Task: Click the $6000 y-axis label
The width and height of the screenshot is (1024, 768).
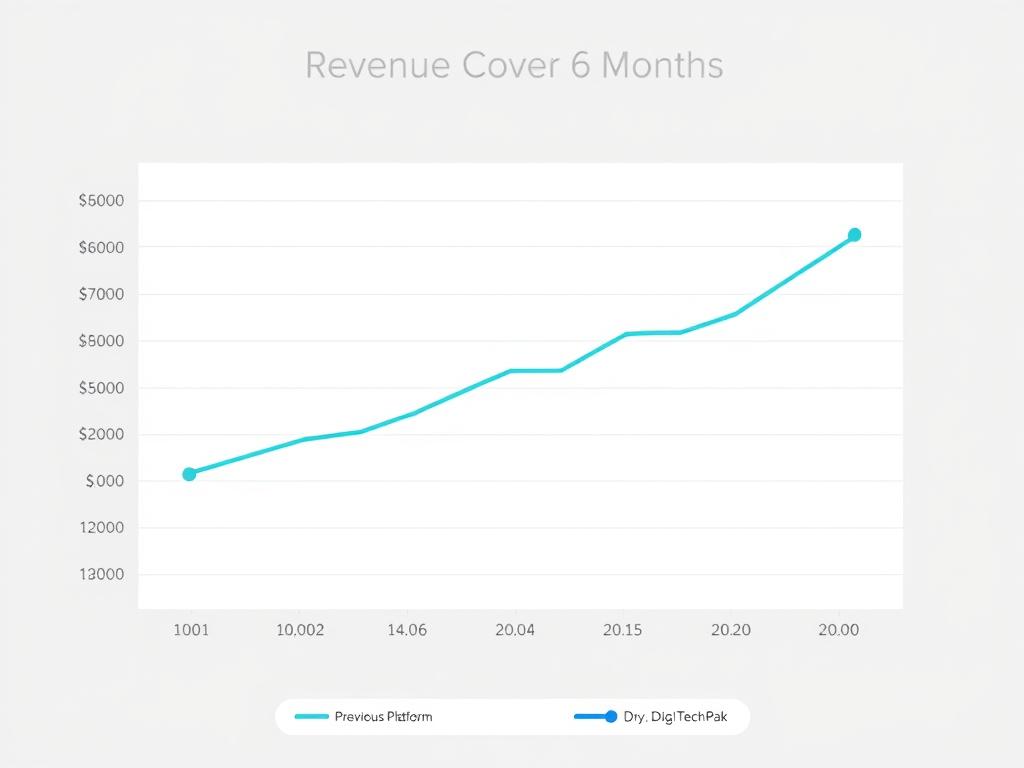Action: 101,247
